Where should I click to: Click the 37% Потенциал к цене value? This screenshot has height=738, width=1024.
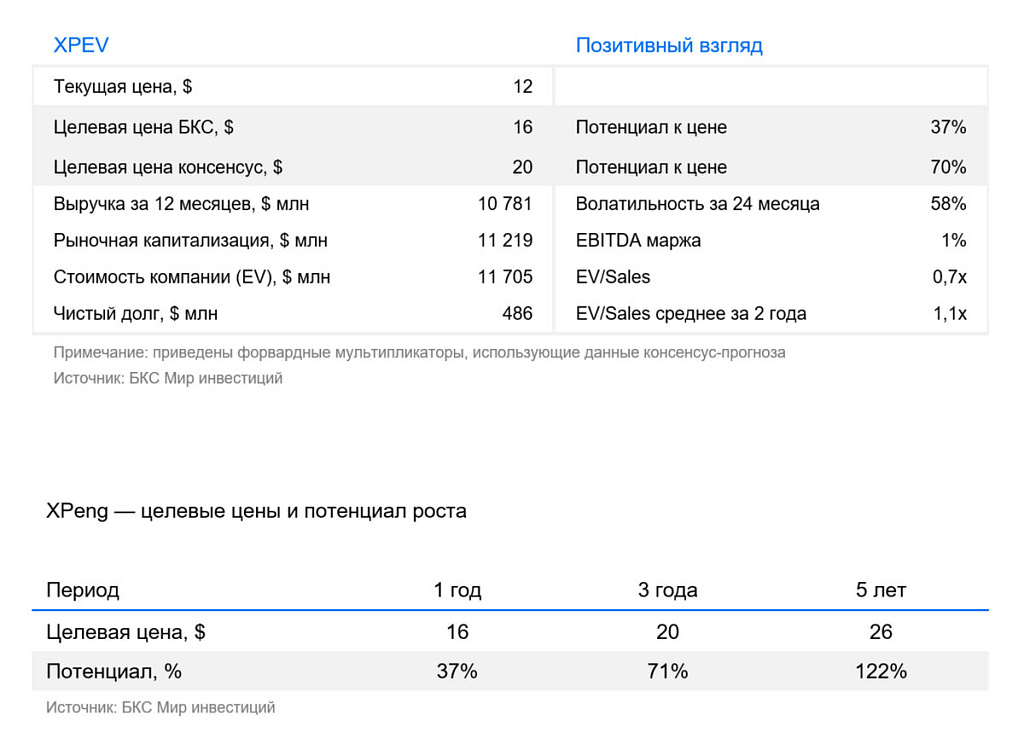tap(948, 127)
